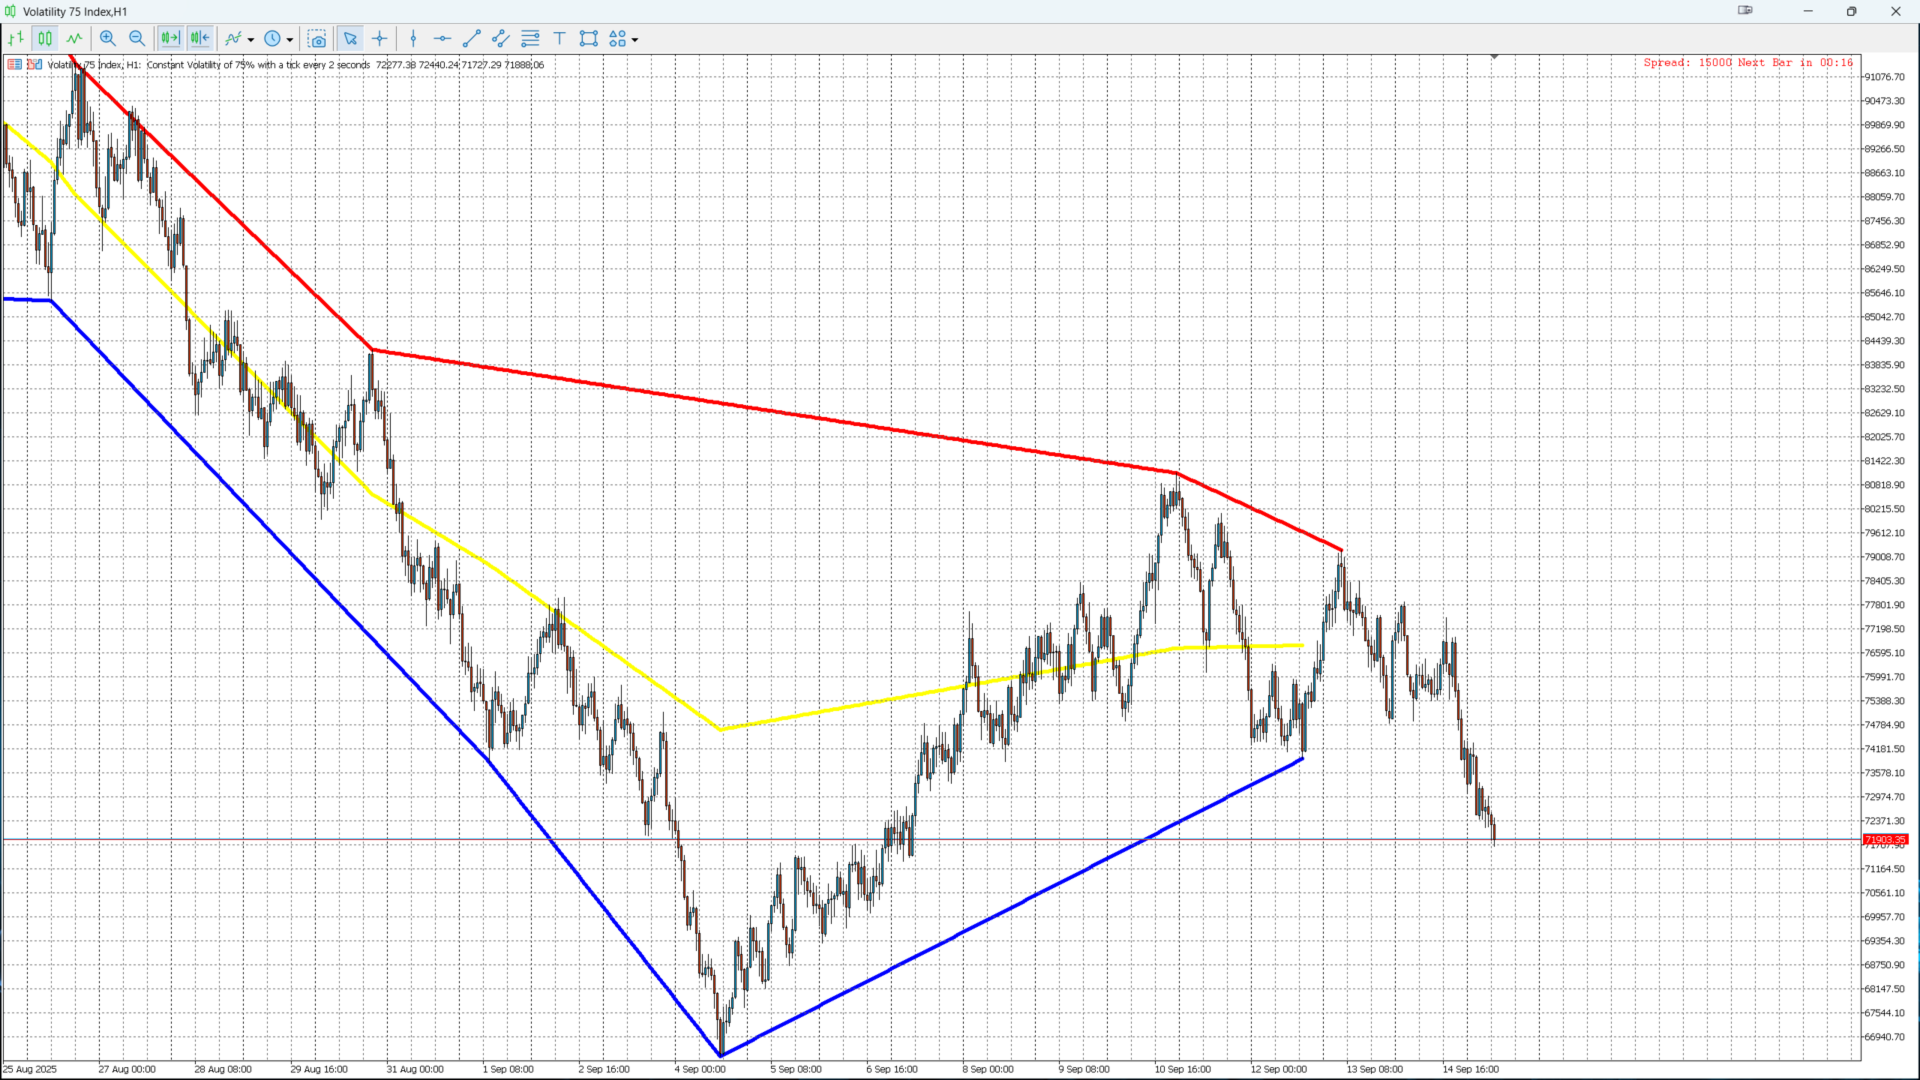Select the crosshair tool
This screenshot has height=1080, width=1920.
[380, 39]
